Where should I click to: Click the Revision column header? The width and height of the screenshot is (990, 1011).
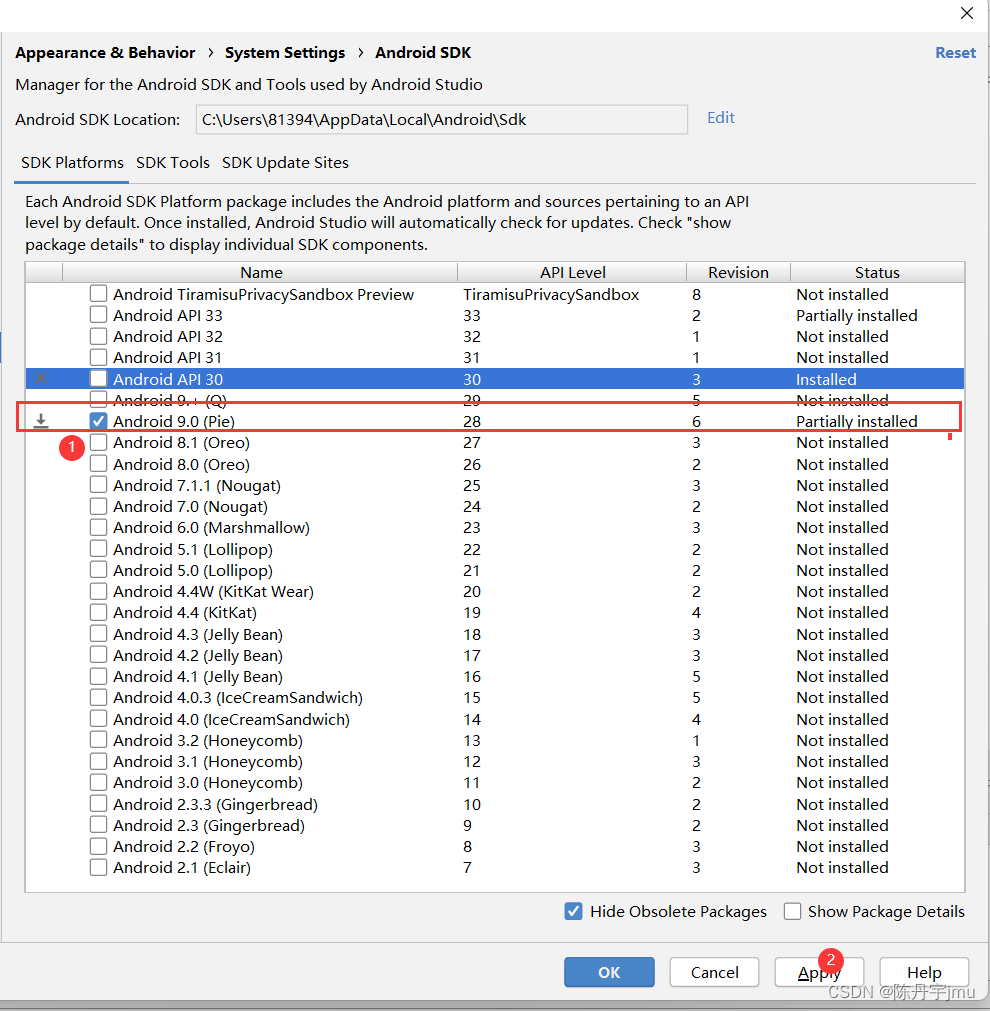(x=738, y=272)
